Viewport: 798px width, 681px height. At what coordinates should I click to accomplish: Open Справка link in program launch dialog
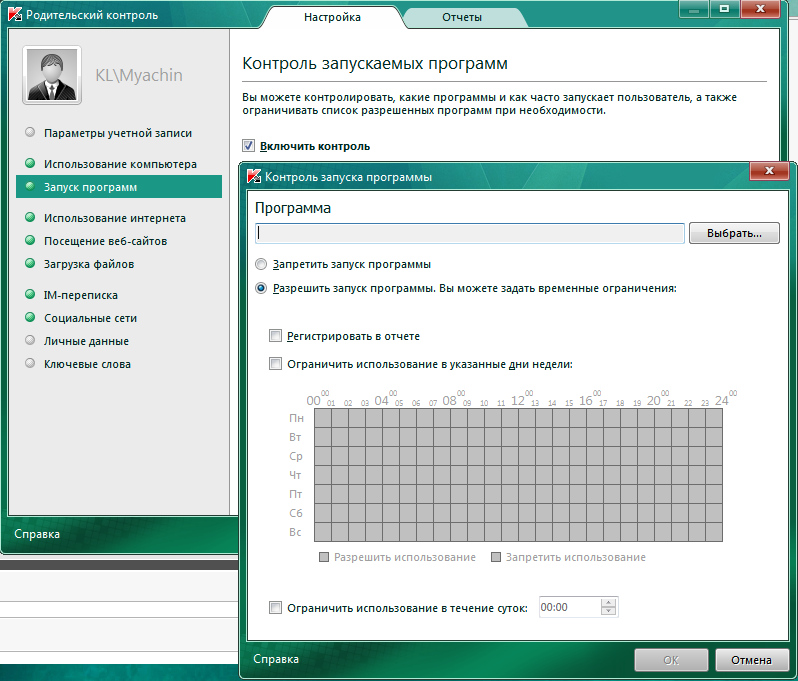[x=276, y=659]
